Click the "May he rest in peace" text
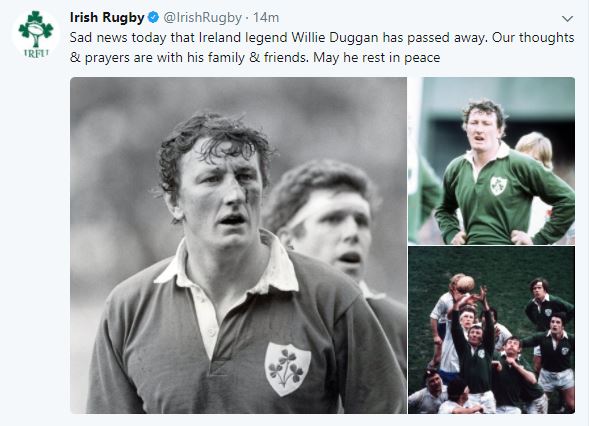The image size is (589, 426). tap(376, 57)
